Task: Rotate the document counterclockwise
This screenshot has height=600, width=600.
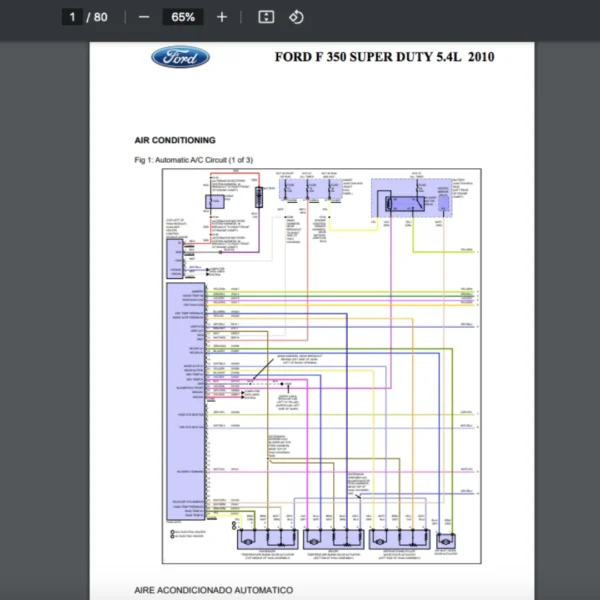Action: [x=296, y=17]
